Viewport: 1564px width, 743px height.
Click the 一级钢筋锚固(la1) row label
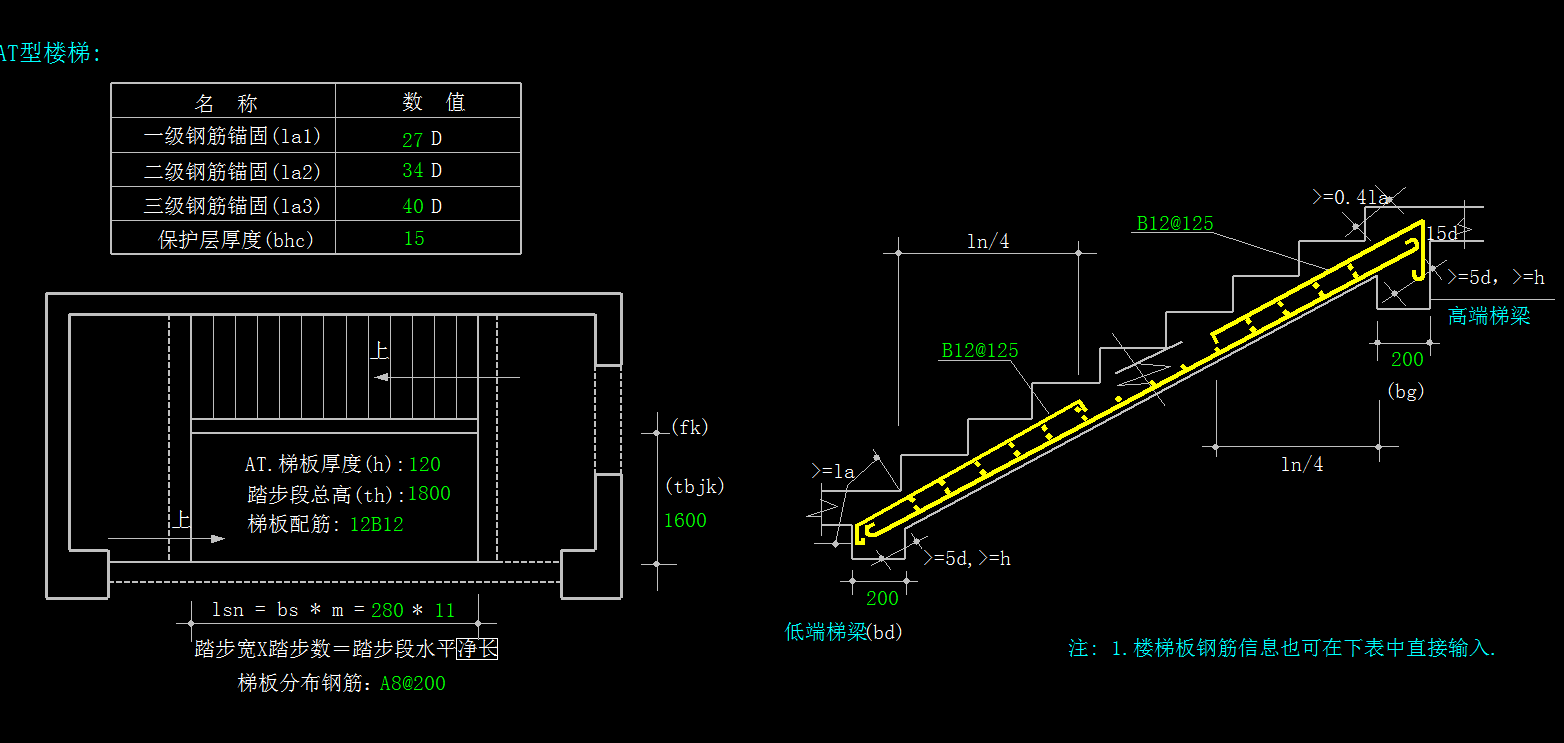tap(232, 136)
